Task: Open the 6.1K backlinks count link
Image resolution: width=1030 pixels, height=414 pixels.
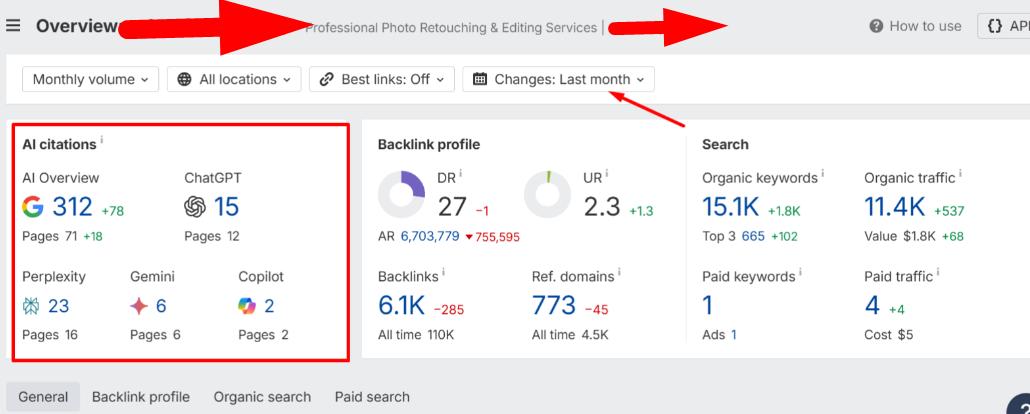Action: [400, 306]
